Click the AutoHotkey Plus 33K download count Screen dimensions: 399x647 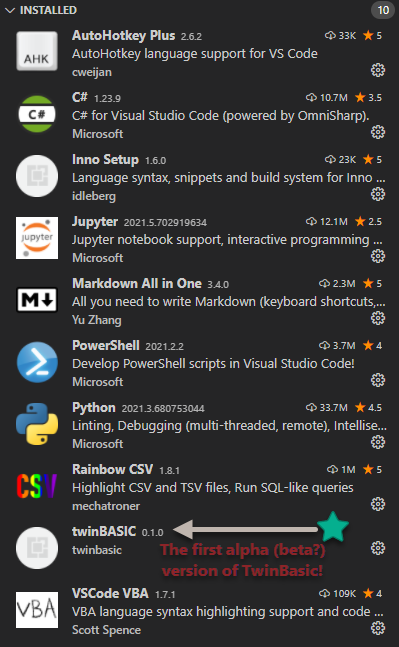(x=340, y=35)
